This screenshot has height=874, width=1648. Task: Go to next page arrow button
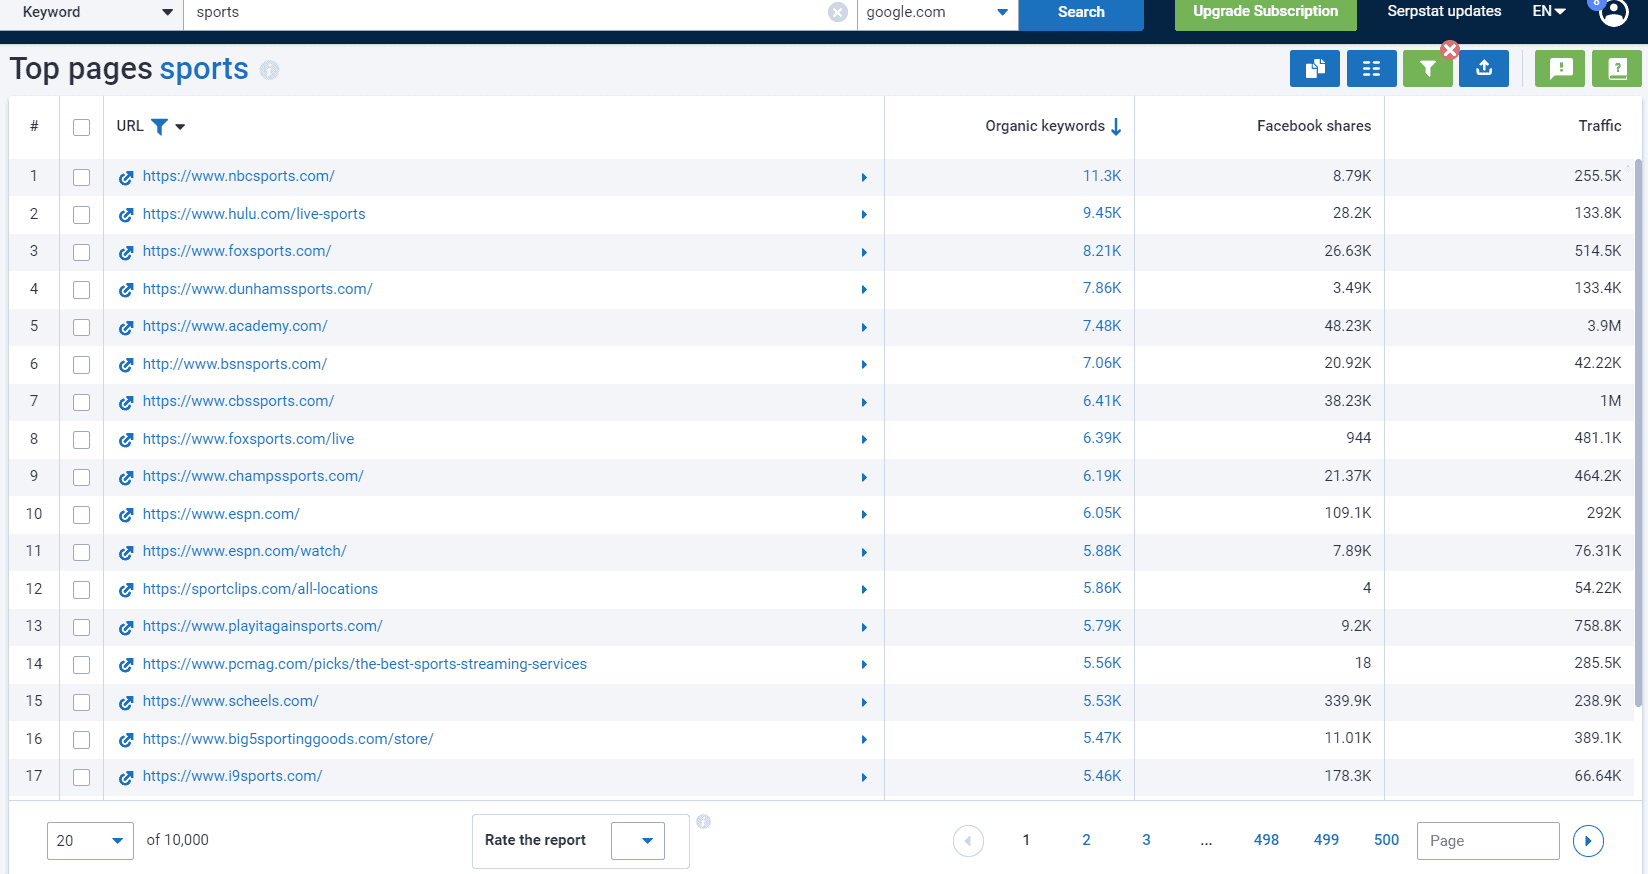point(1588,841)
